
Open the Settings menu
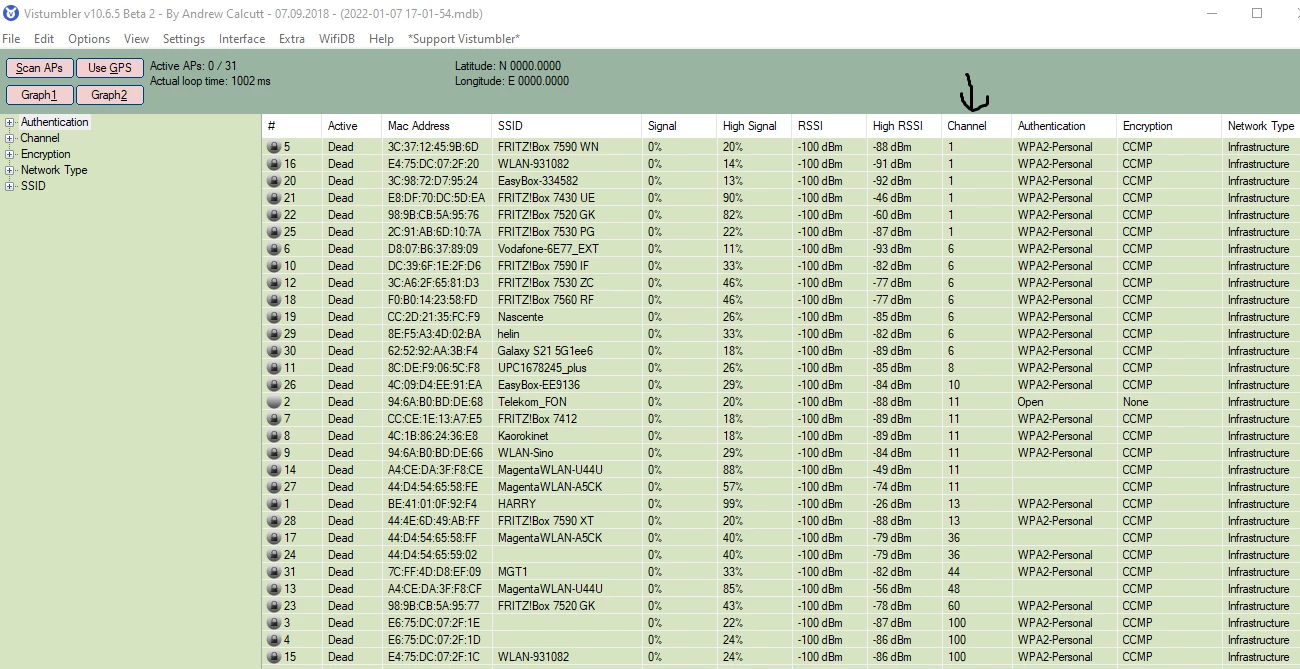[x=184, y=39]
